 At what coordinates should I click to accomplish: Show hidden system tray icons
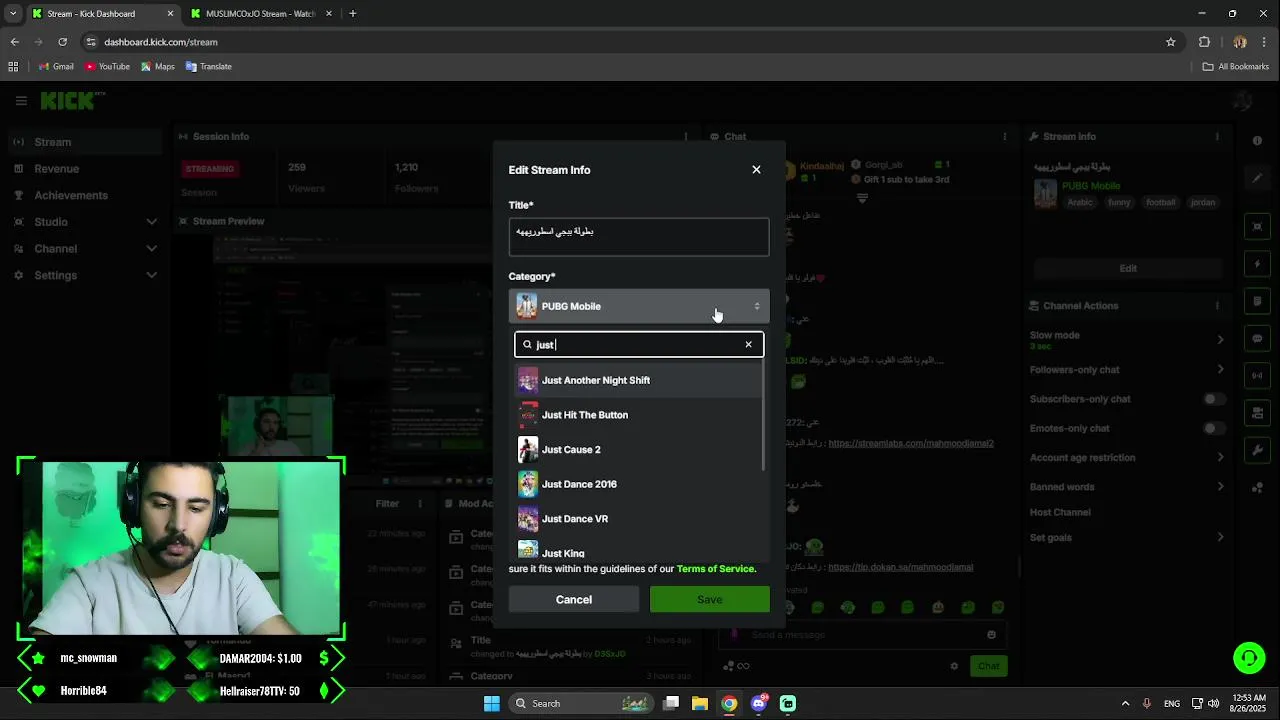click(1125, 704)
